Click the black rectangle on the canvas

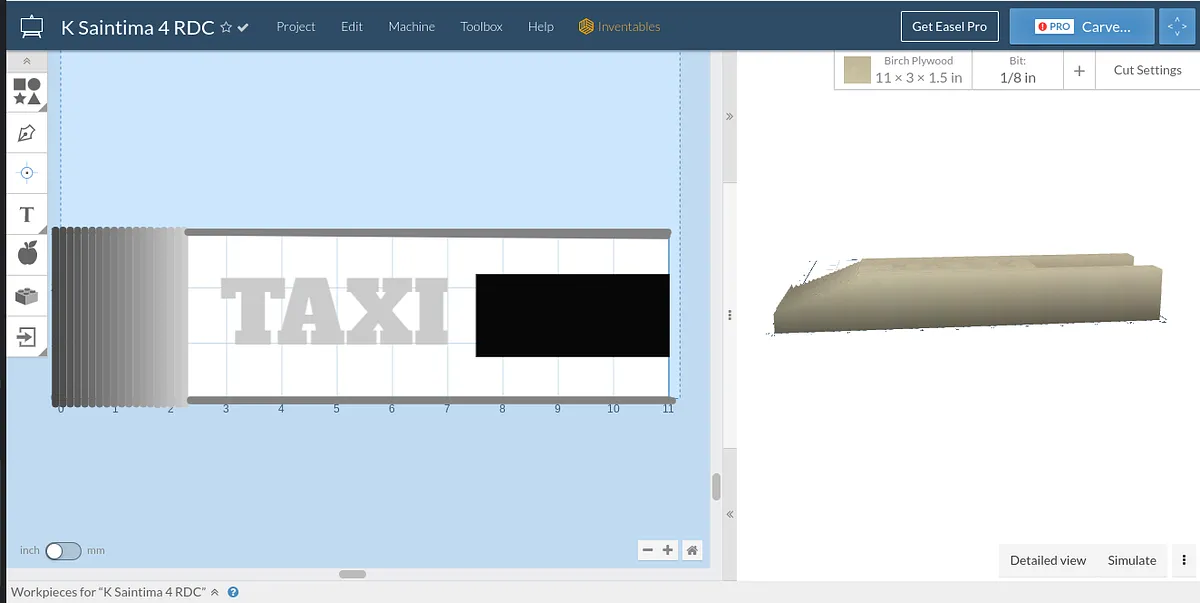572,315
